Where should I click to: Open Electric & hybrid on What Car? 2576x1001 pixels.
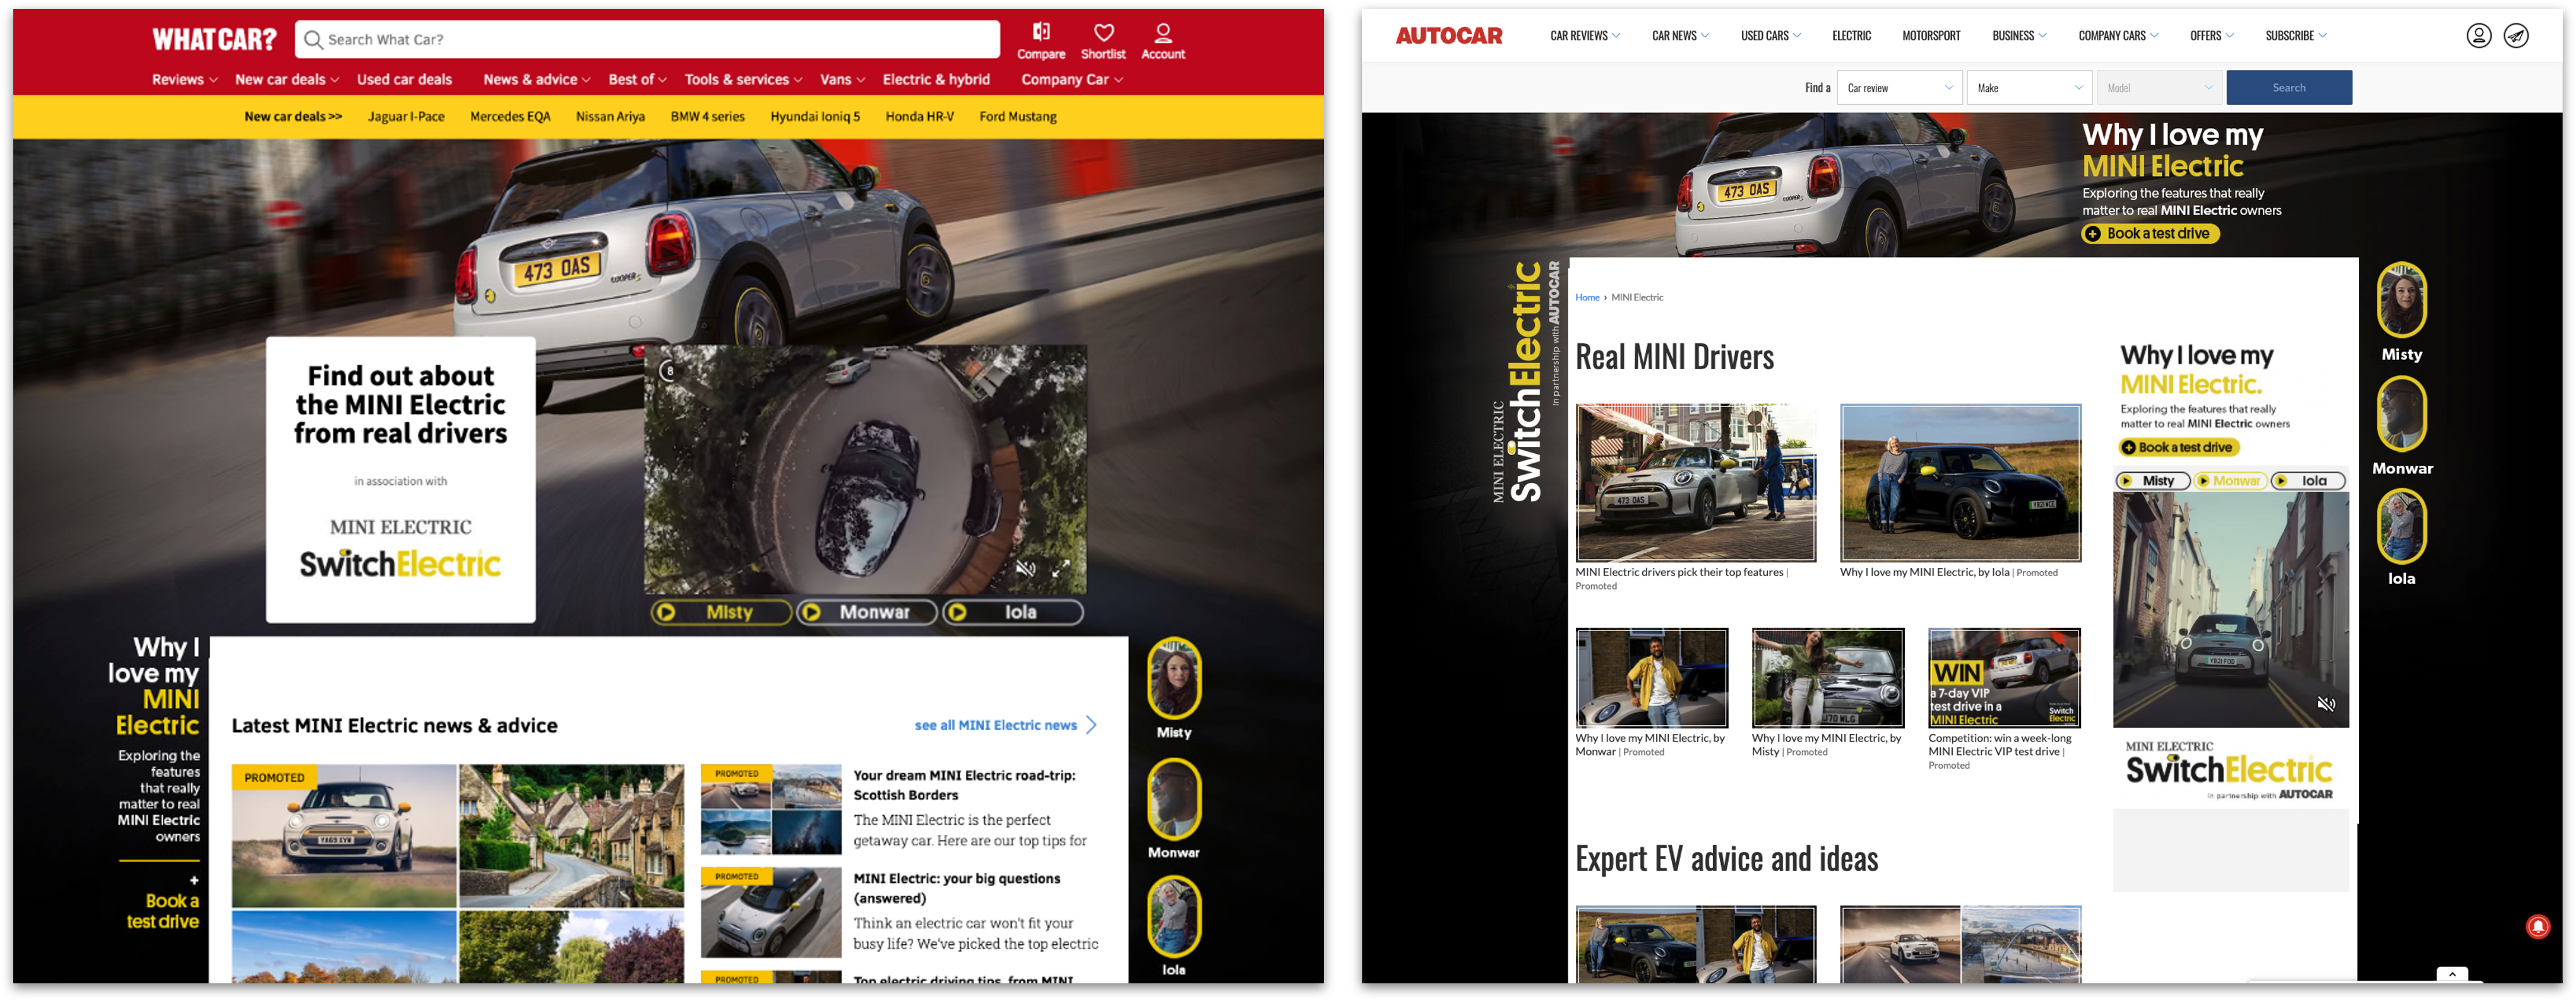[x=936, y=80]
